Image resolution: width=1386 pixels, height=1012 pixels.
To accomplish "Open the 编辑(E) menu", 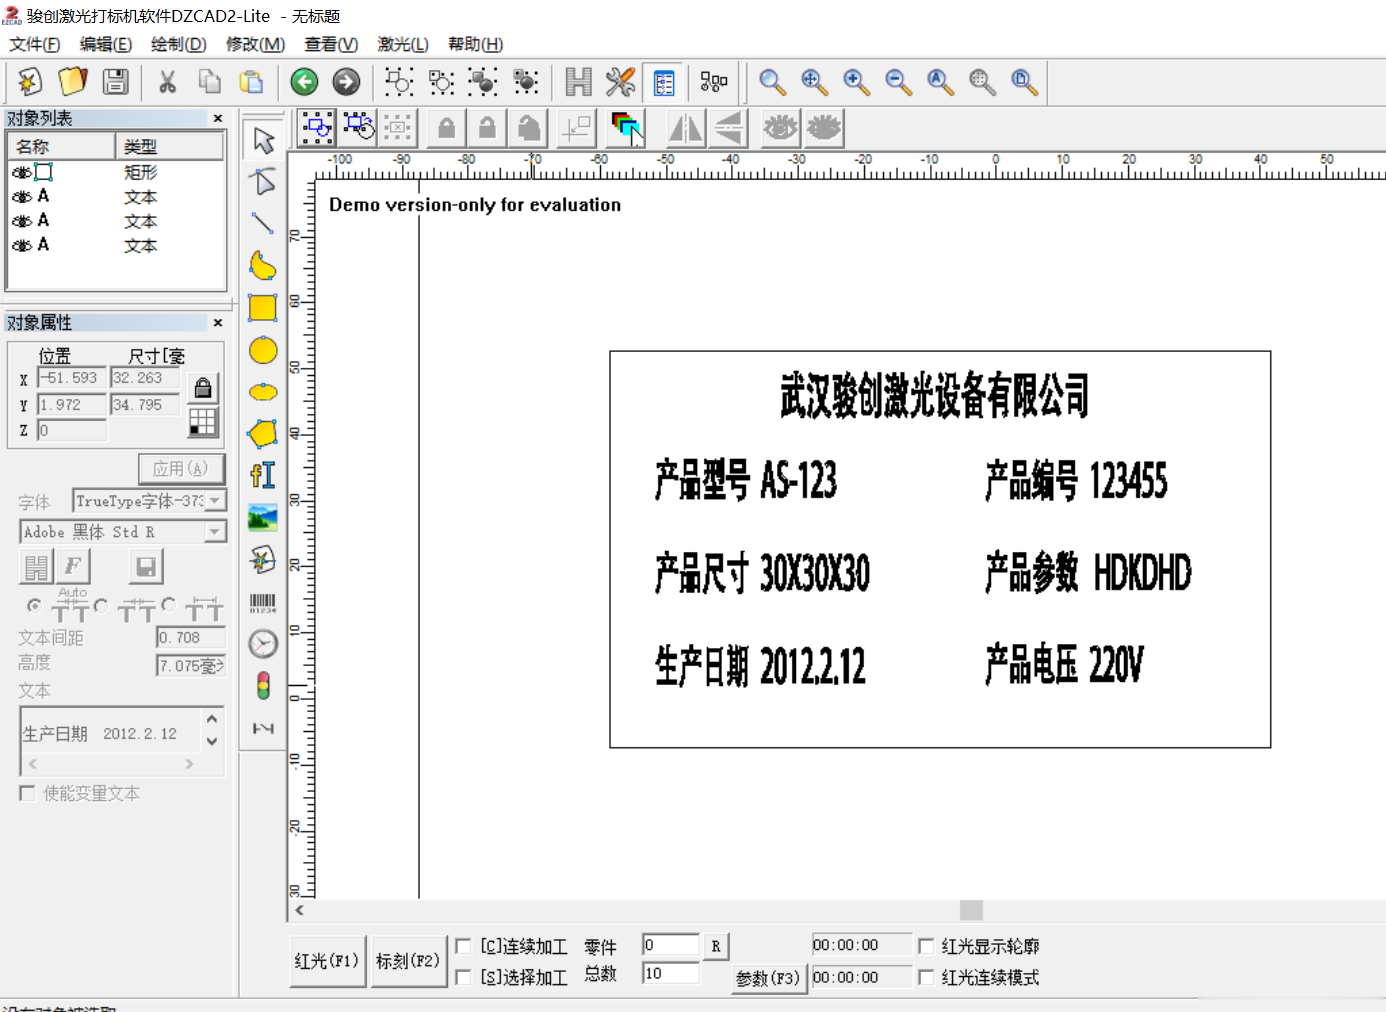I will point(106,44).
